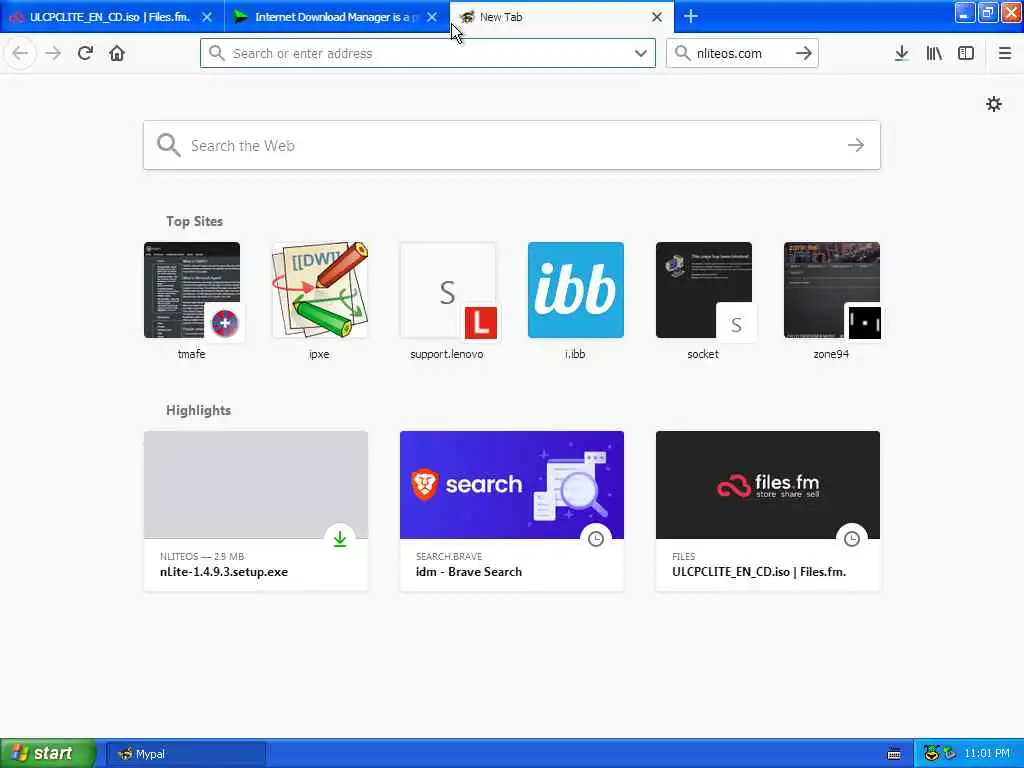Click the second notification area tray icon
Viewport: 1024px width, 768px height.
tap(949, 754)
